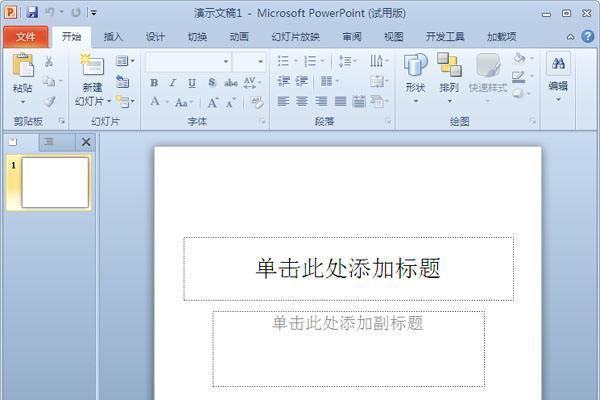Open the slide Layout dropdown
This screenshot has height=400, width=600.
point(125,60)
